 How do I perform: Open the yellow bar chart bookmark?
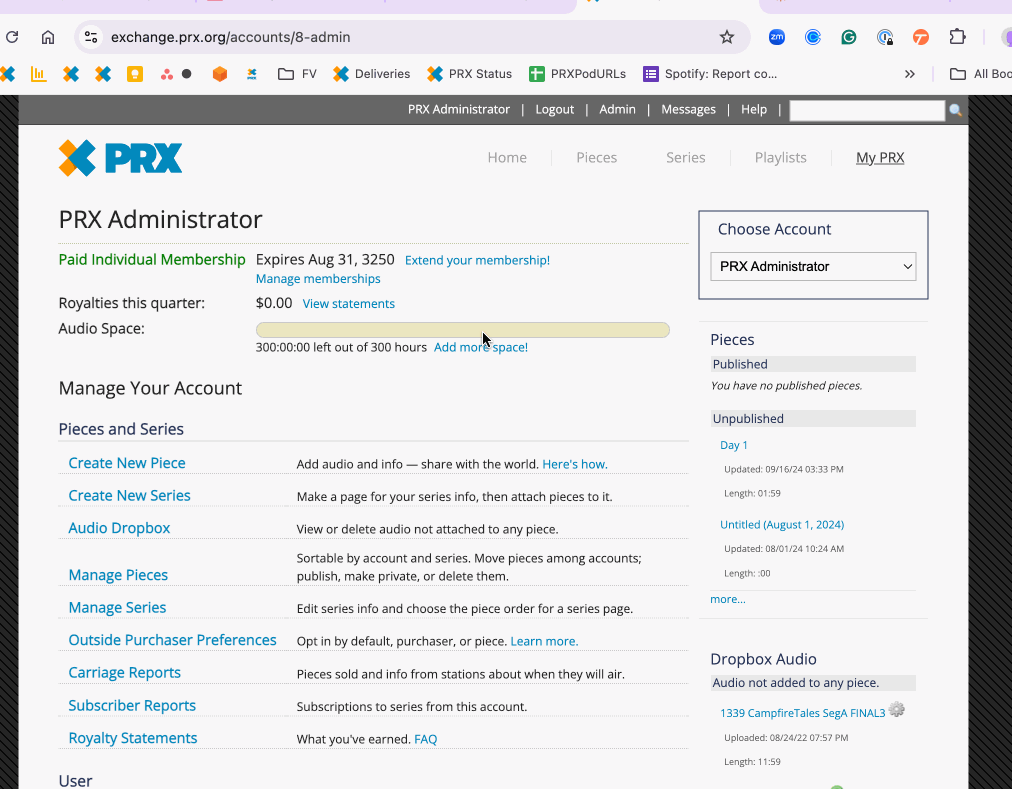(39, 74)
